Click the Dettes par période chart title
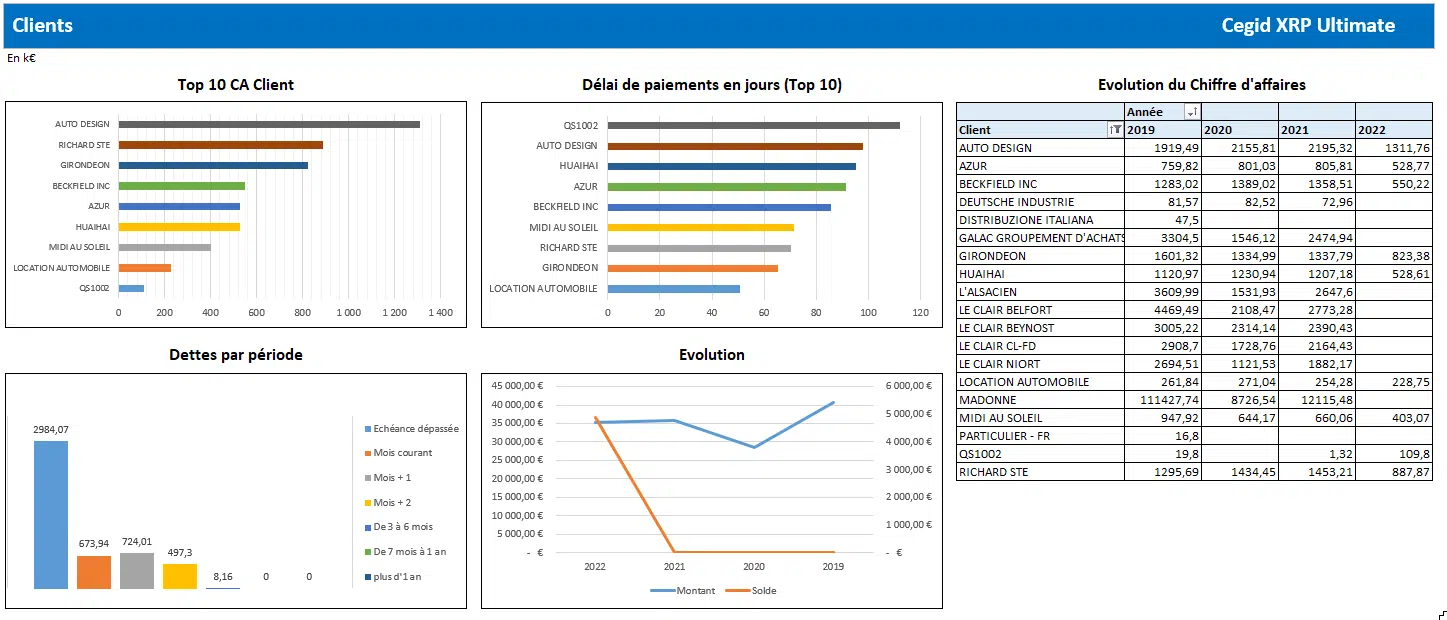 click(236, 355)
